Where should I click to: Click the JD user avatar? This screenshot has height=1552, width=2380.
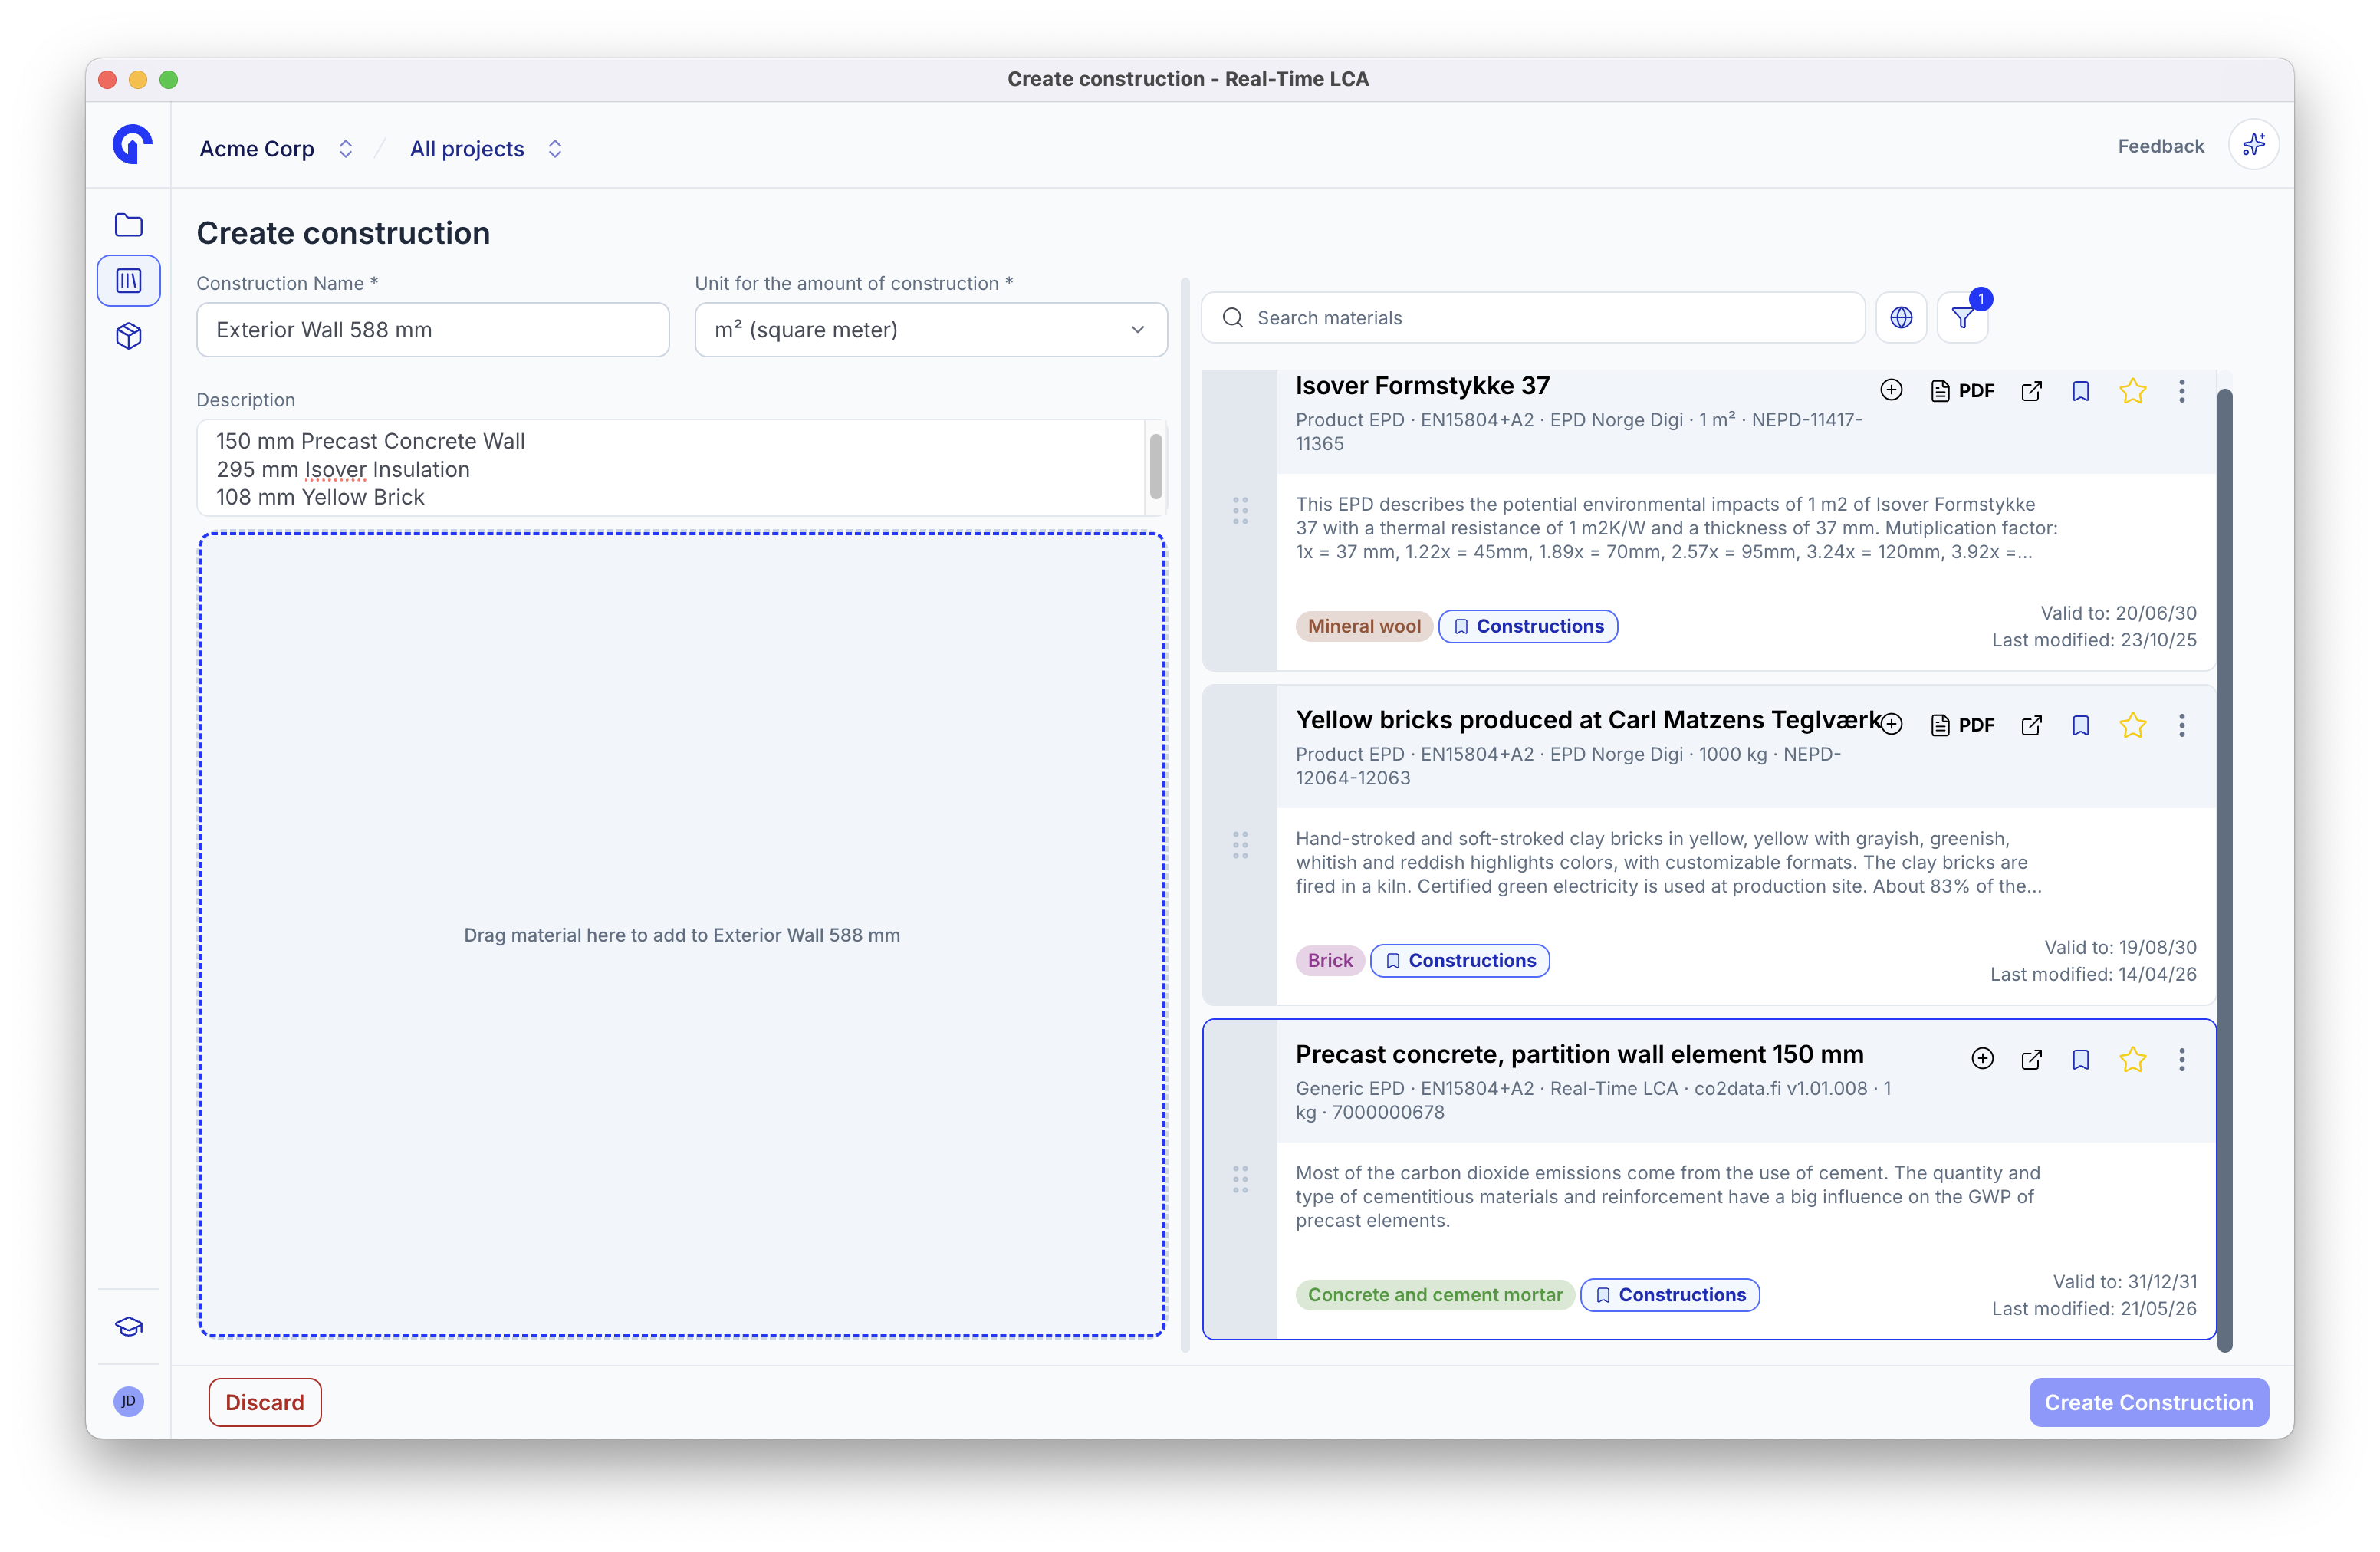[x=129, y=1400]
